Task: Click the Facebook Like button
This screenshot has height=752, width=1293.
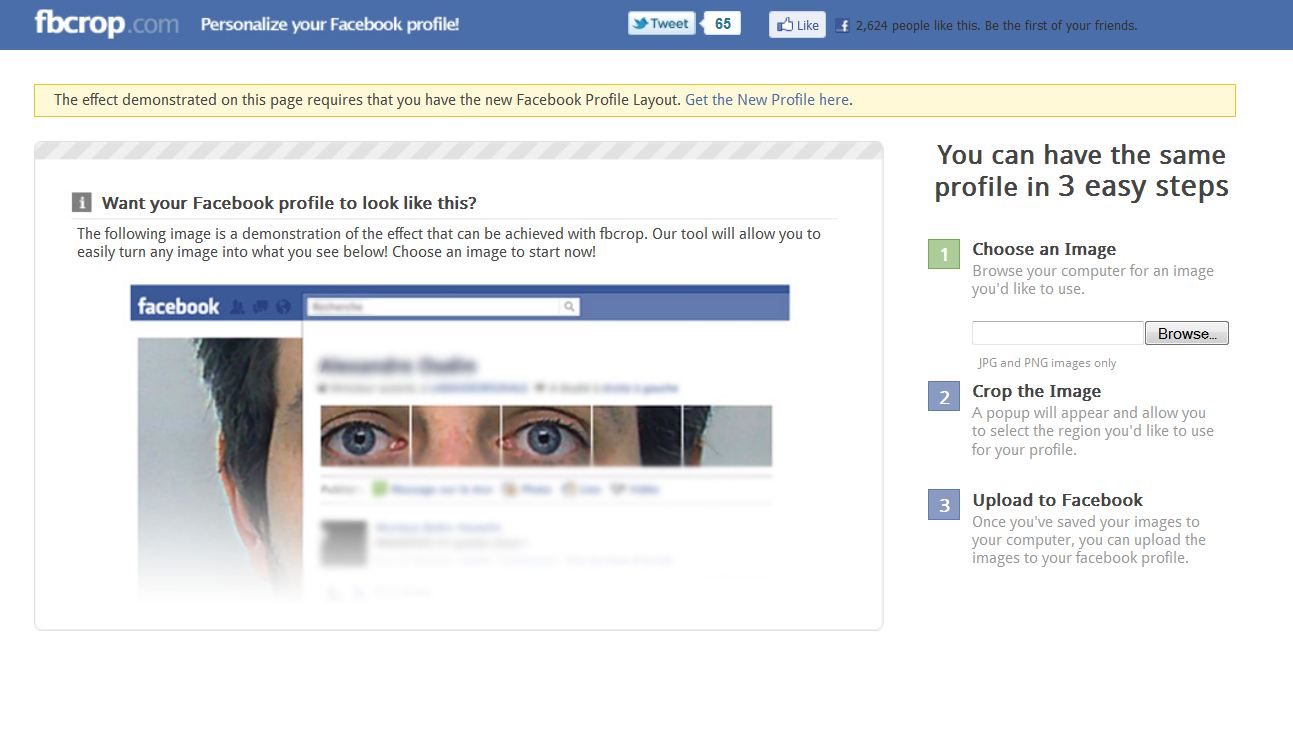Action: click(x=797, y=25)
